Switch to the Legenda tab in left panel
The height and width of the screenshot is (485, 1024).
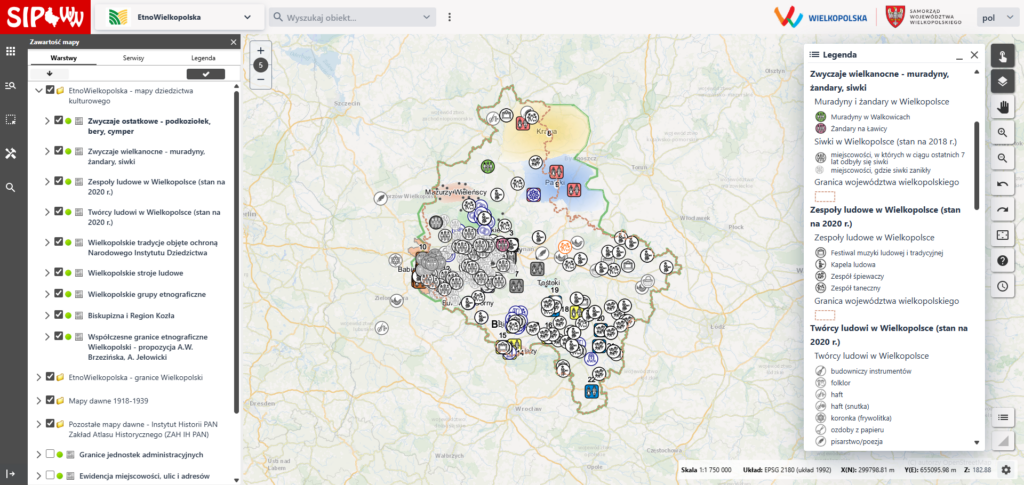(x=203, y=59)
